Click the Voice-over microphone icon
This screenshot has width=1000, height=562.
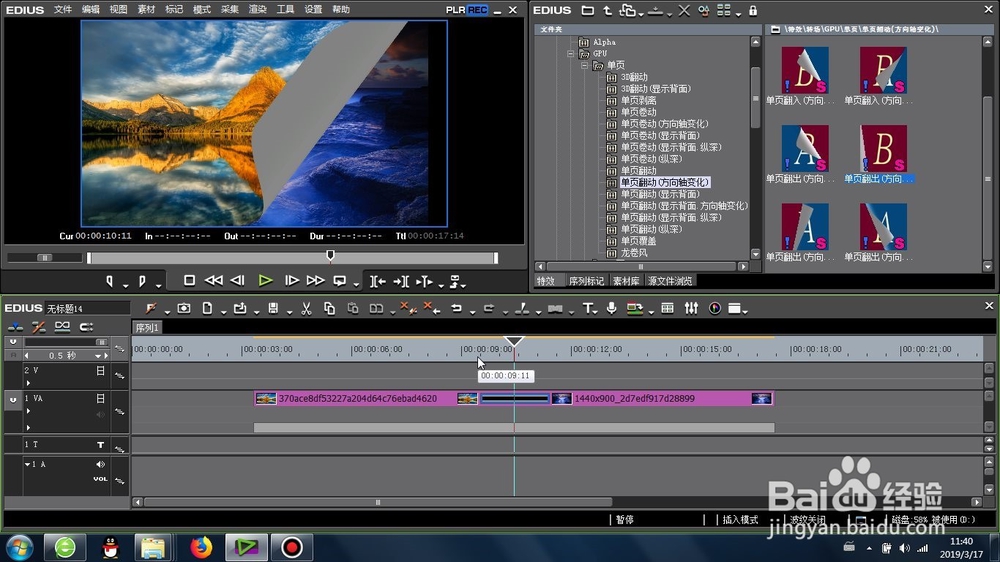click(611, 309)
